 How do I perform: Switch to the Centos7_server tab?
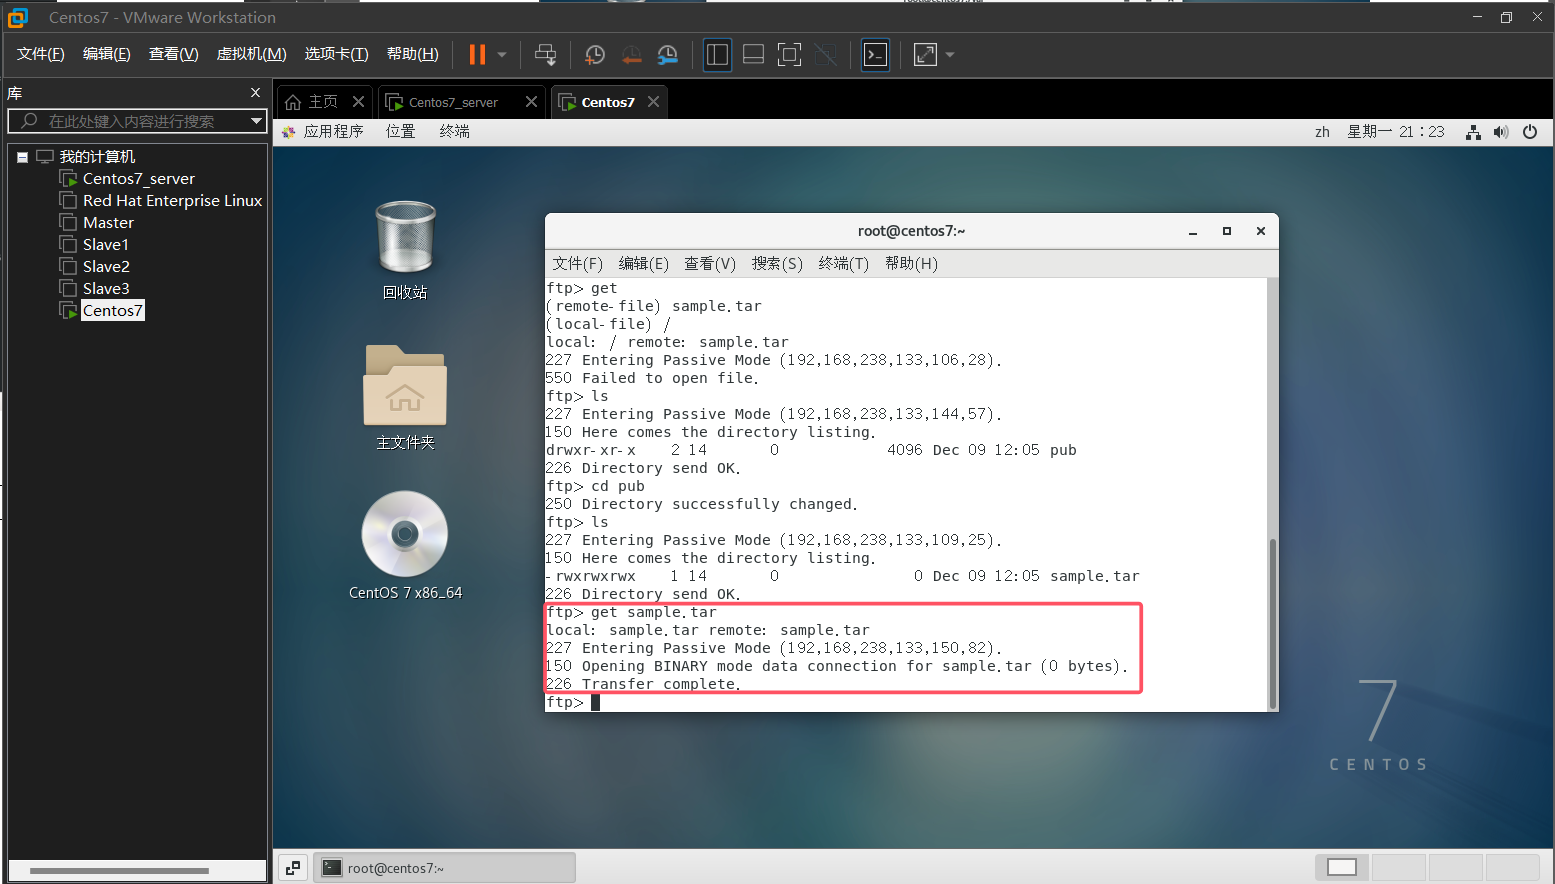[453, 102]
